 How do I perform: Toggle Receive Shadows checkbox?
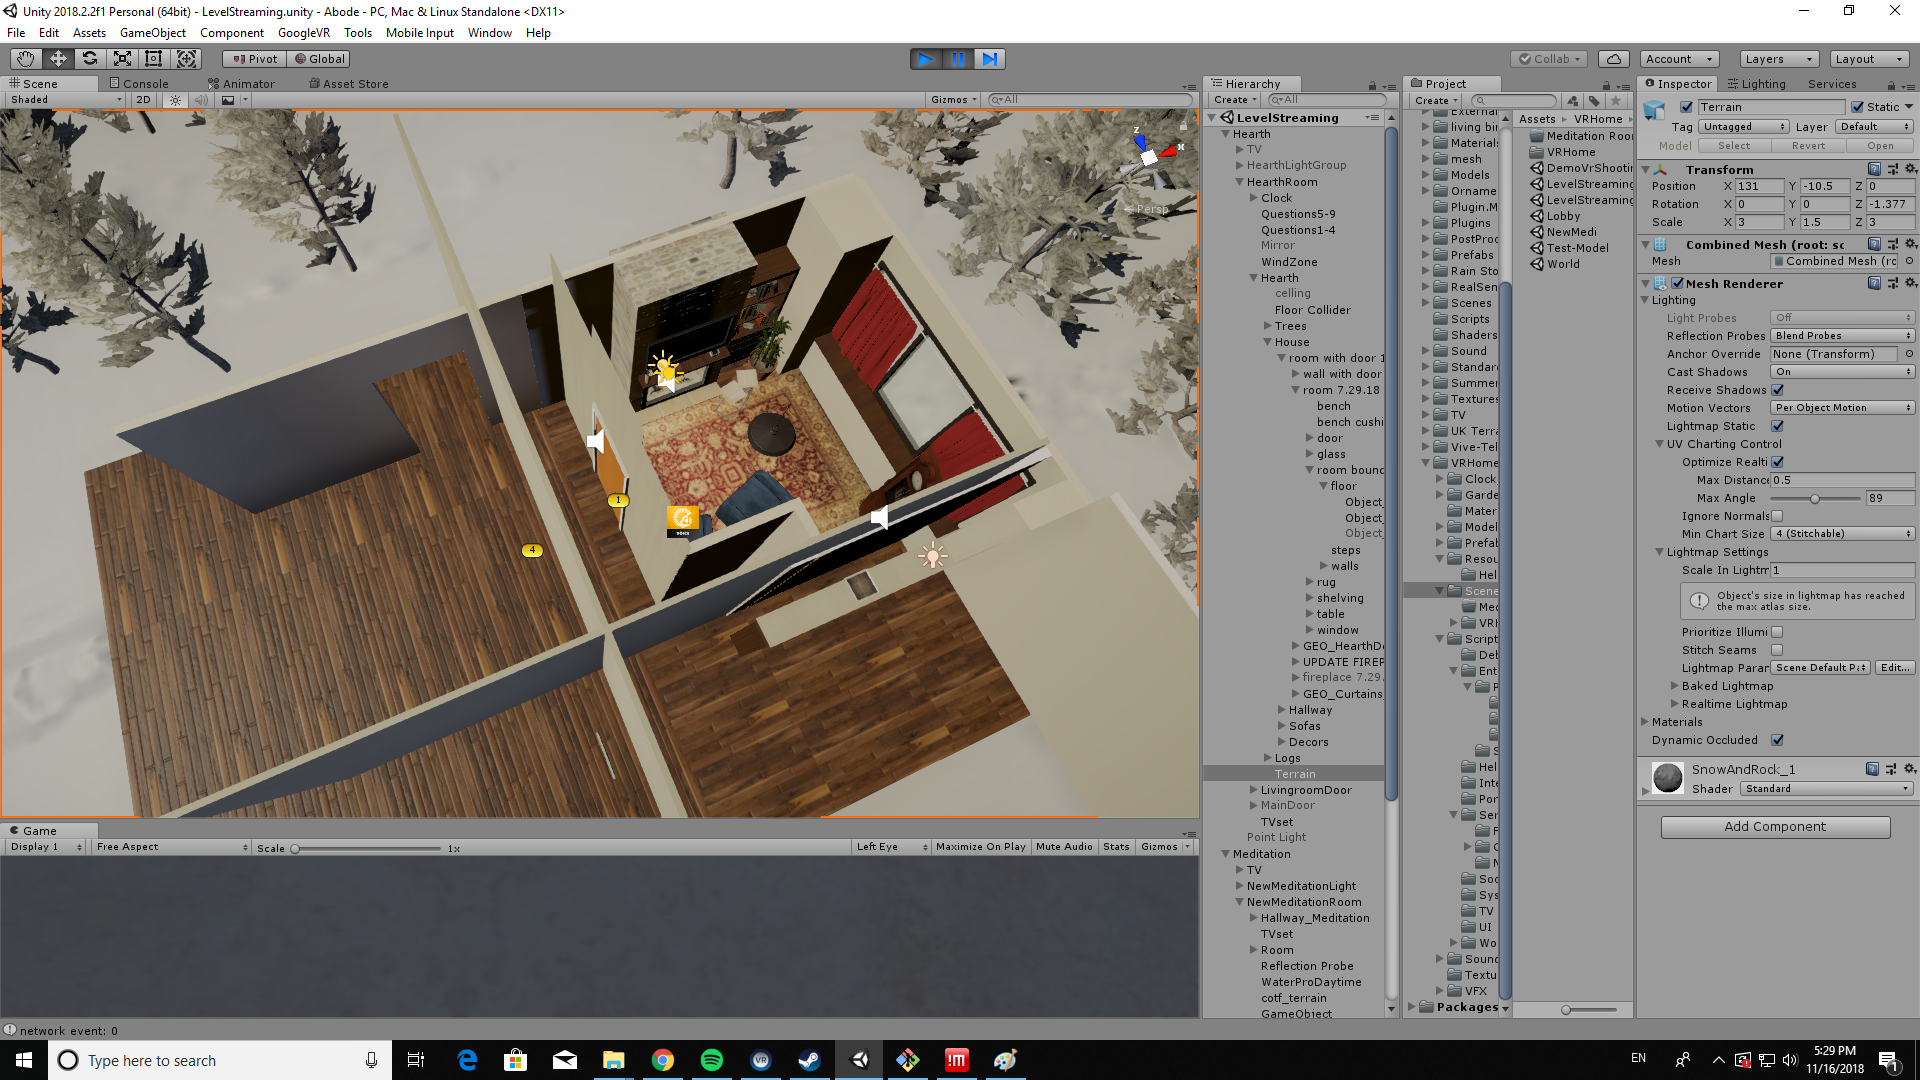pyautogui.click(x=1777, y=390)
